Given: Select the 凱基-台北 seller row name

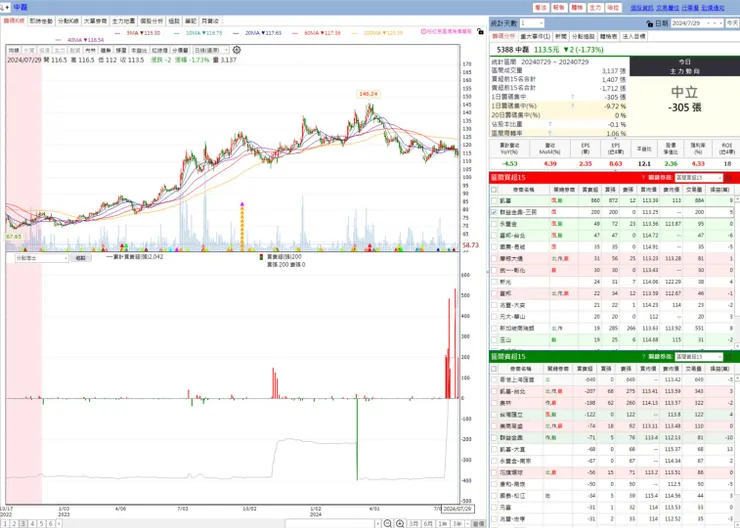Looking at the screenshot, I should (512, 391).
